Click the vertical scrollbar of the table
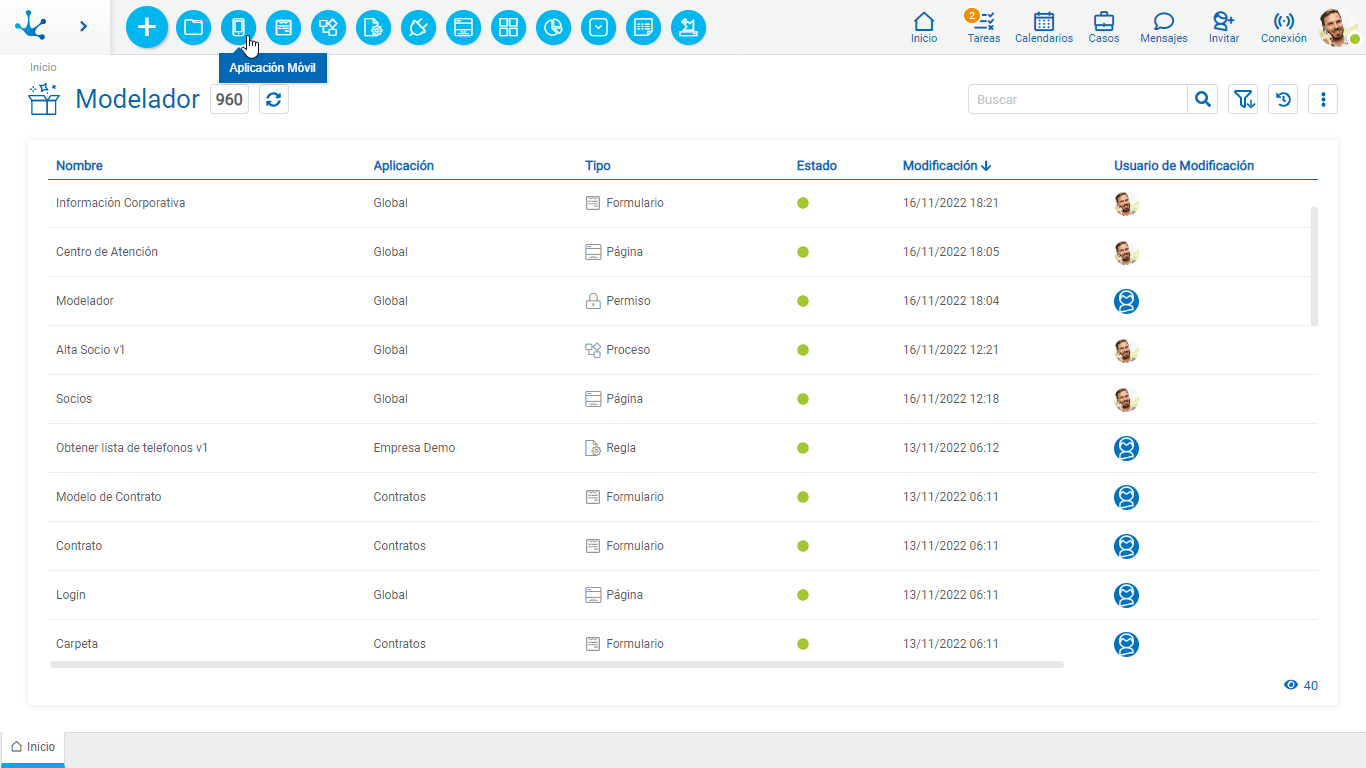The height and width of the screenshot is (768, 1366). tap(1314, 266)
